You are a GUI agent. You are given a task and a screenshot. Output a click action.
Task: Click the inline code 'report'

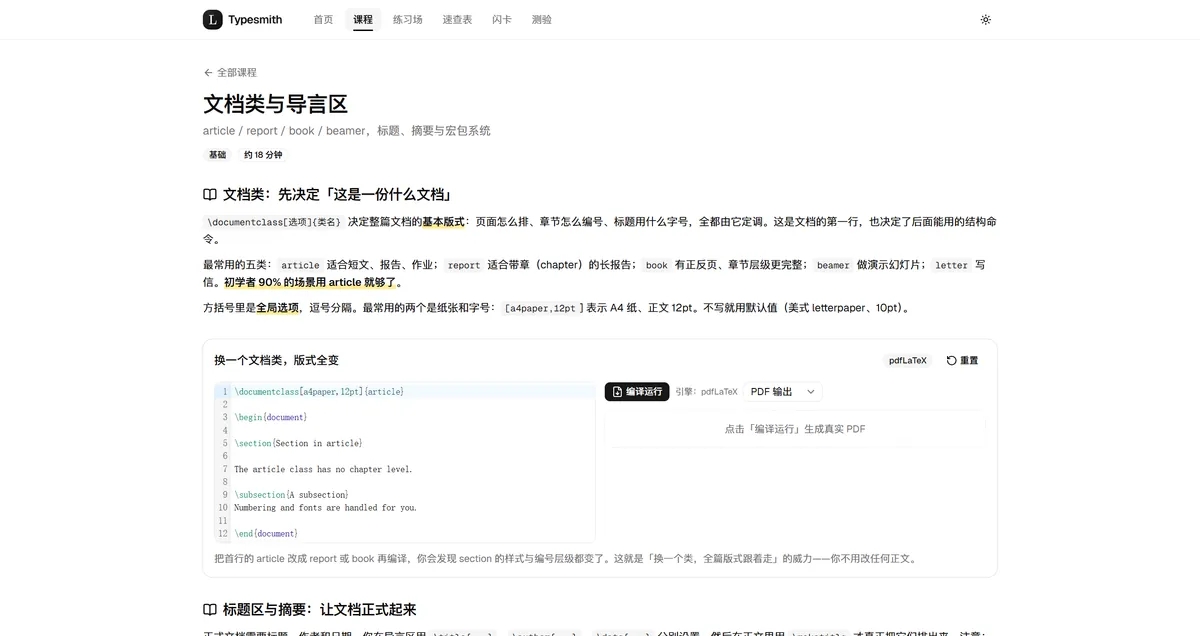click(x=464, y=265)
